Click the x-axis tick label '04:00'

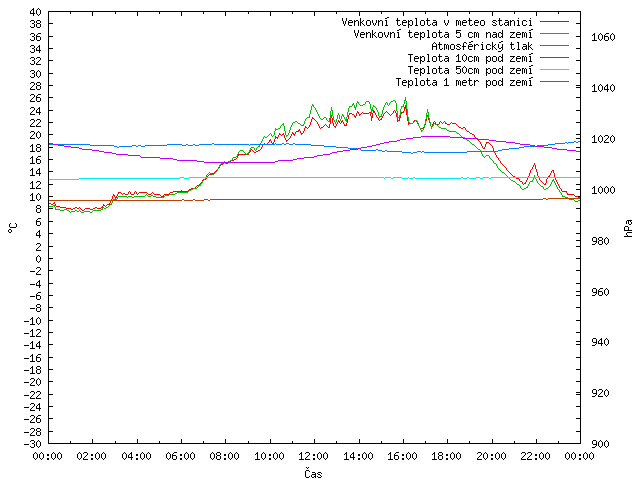click(x=136, y=456)
